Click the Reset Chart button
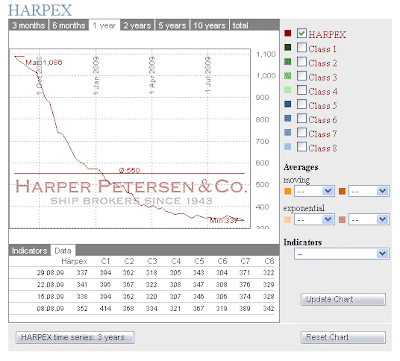 pos(343,337)
